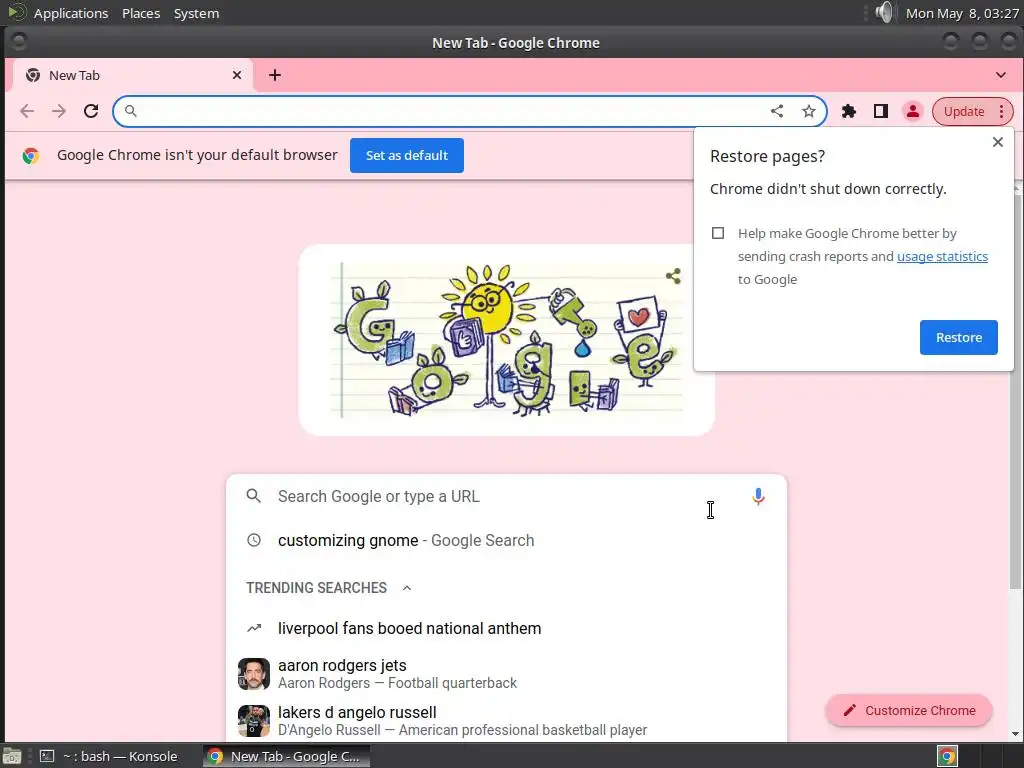Image resolution: width=1024 pixels, height=768 pixels.
Task: Click the Restore button
Action: tap(958, 338)
